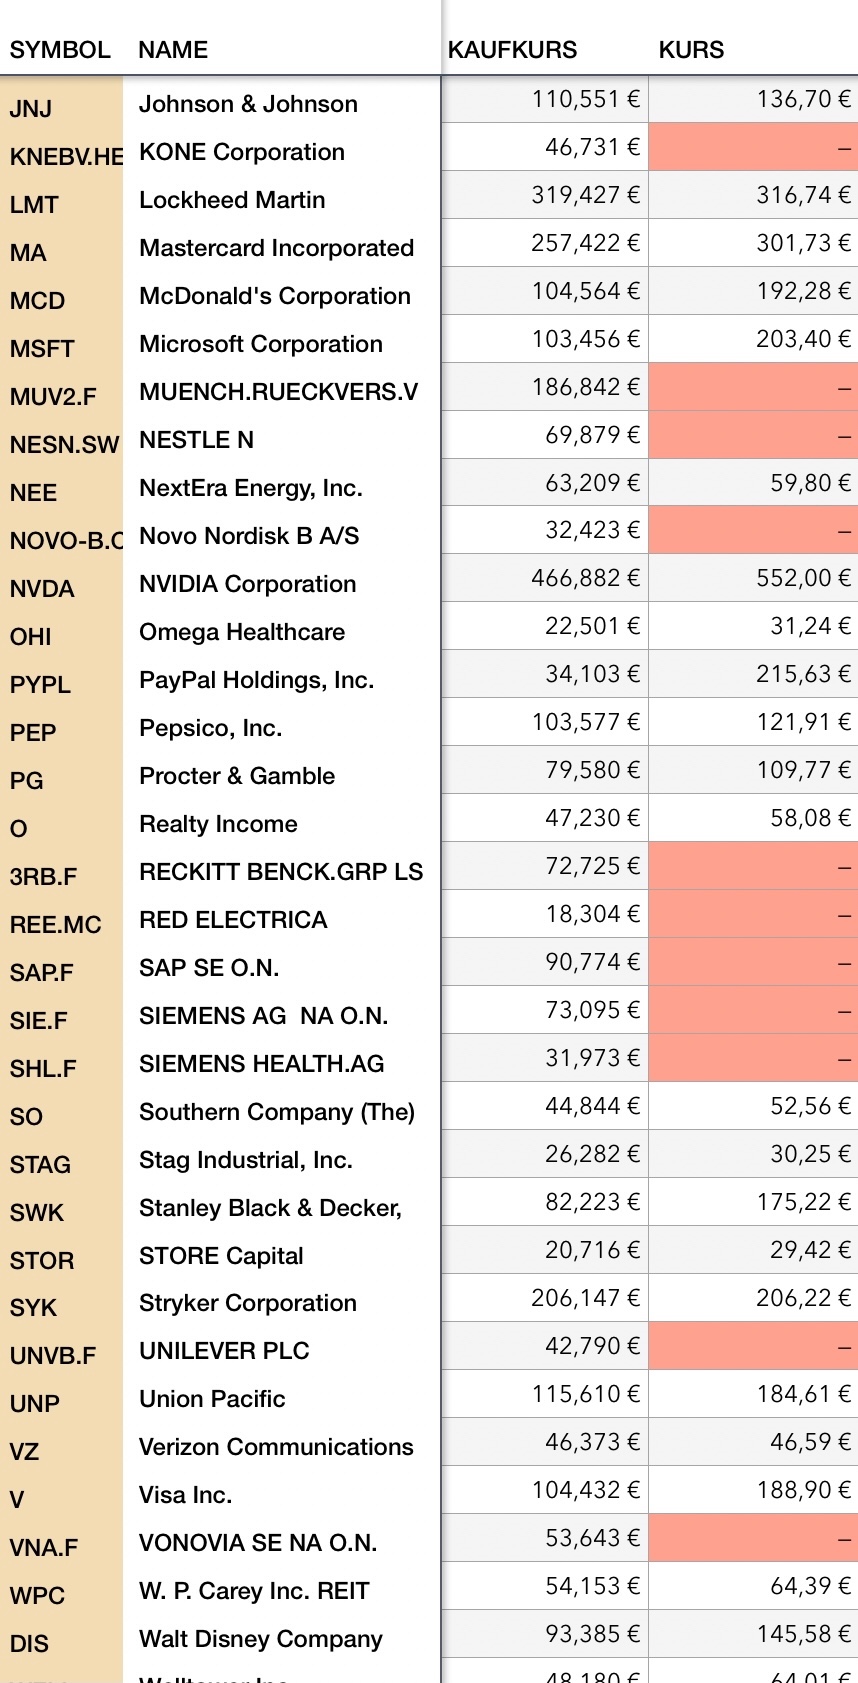The width and height of the screenshot is (858, 1683).
Task: Click the SYMBOL column header
Action: [60, 50]
